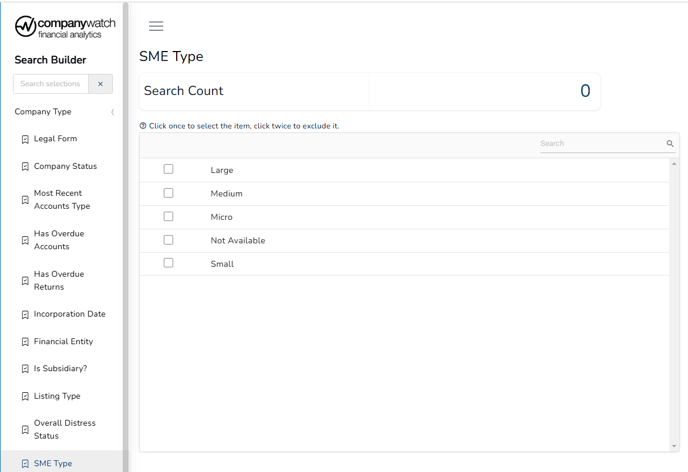The image size is (688, 472).
Task: Collapse the Company Type section chevron
Action: tap(113, 112)
